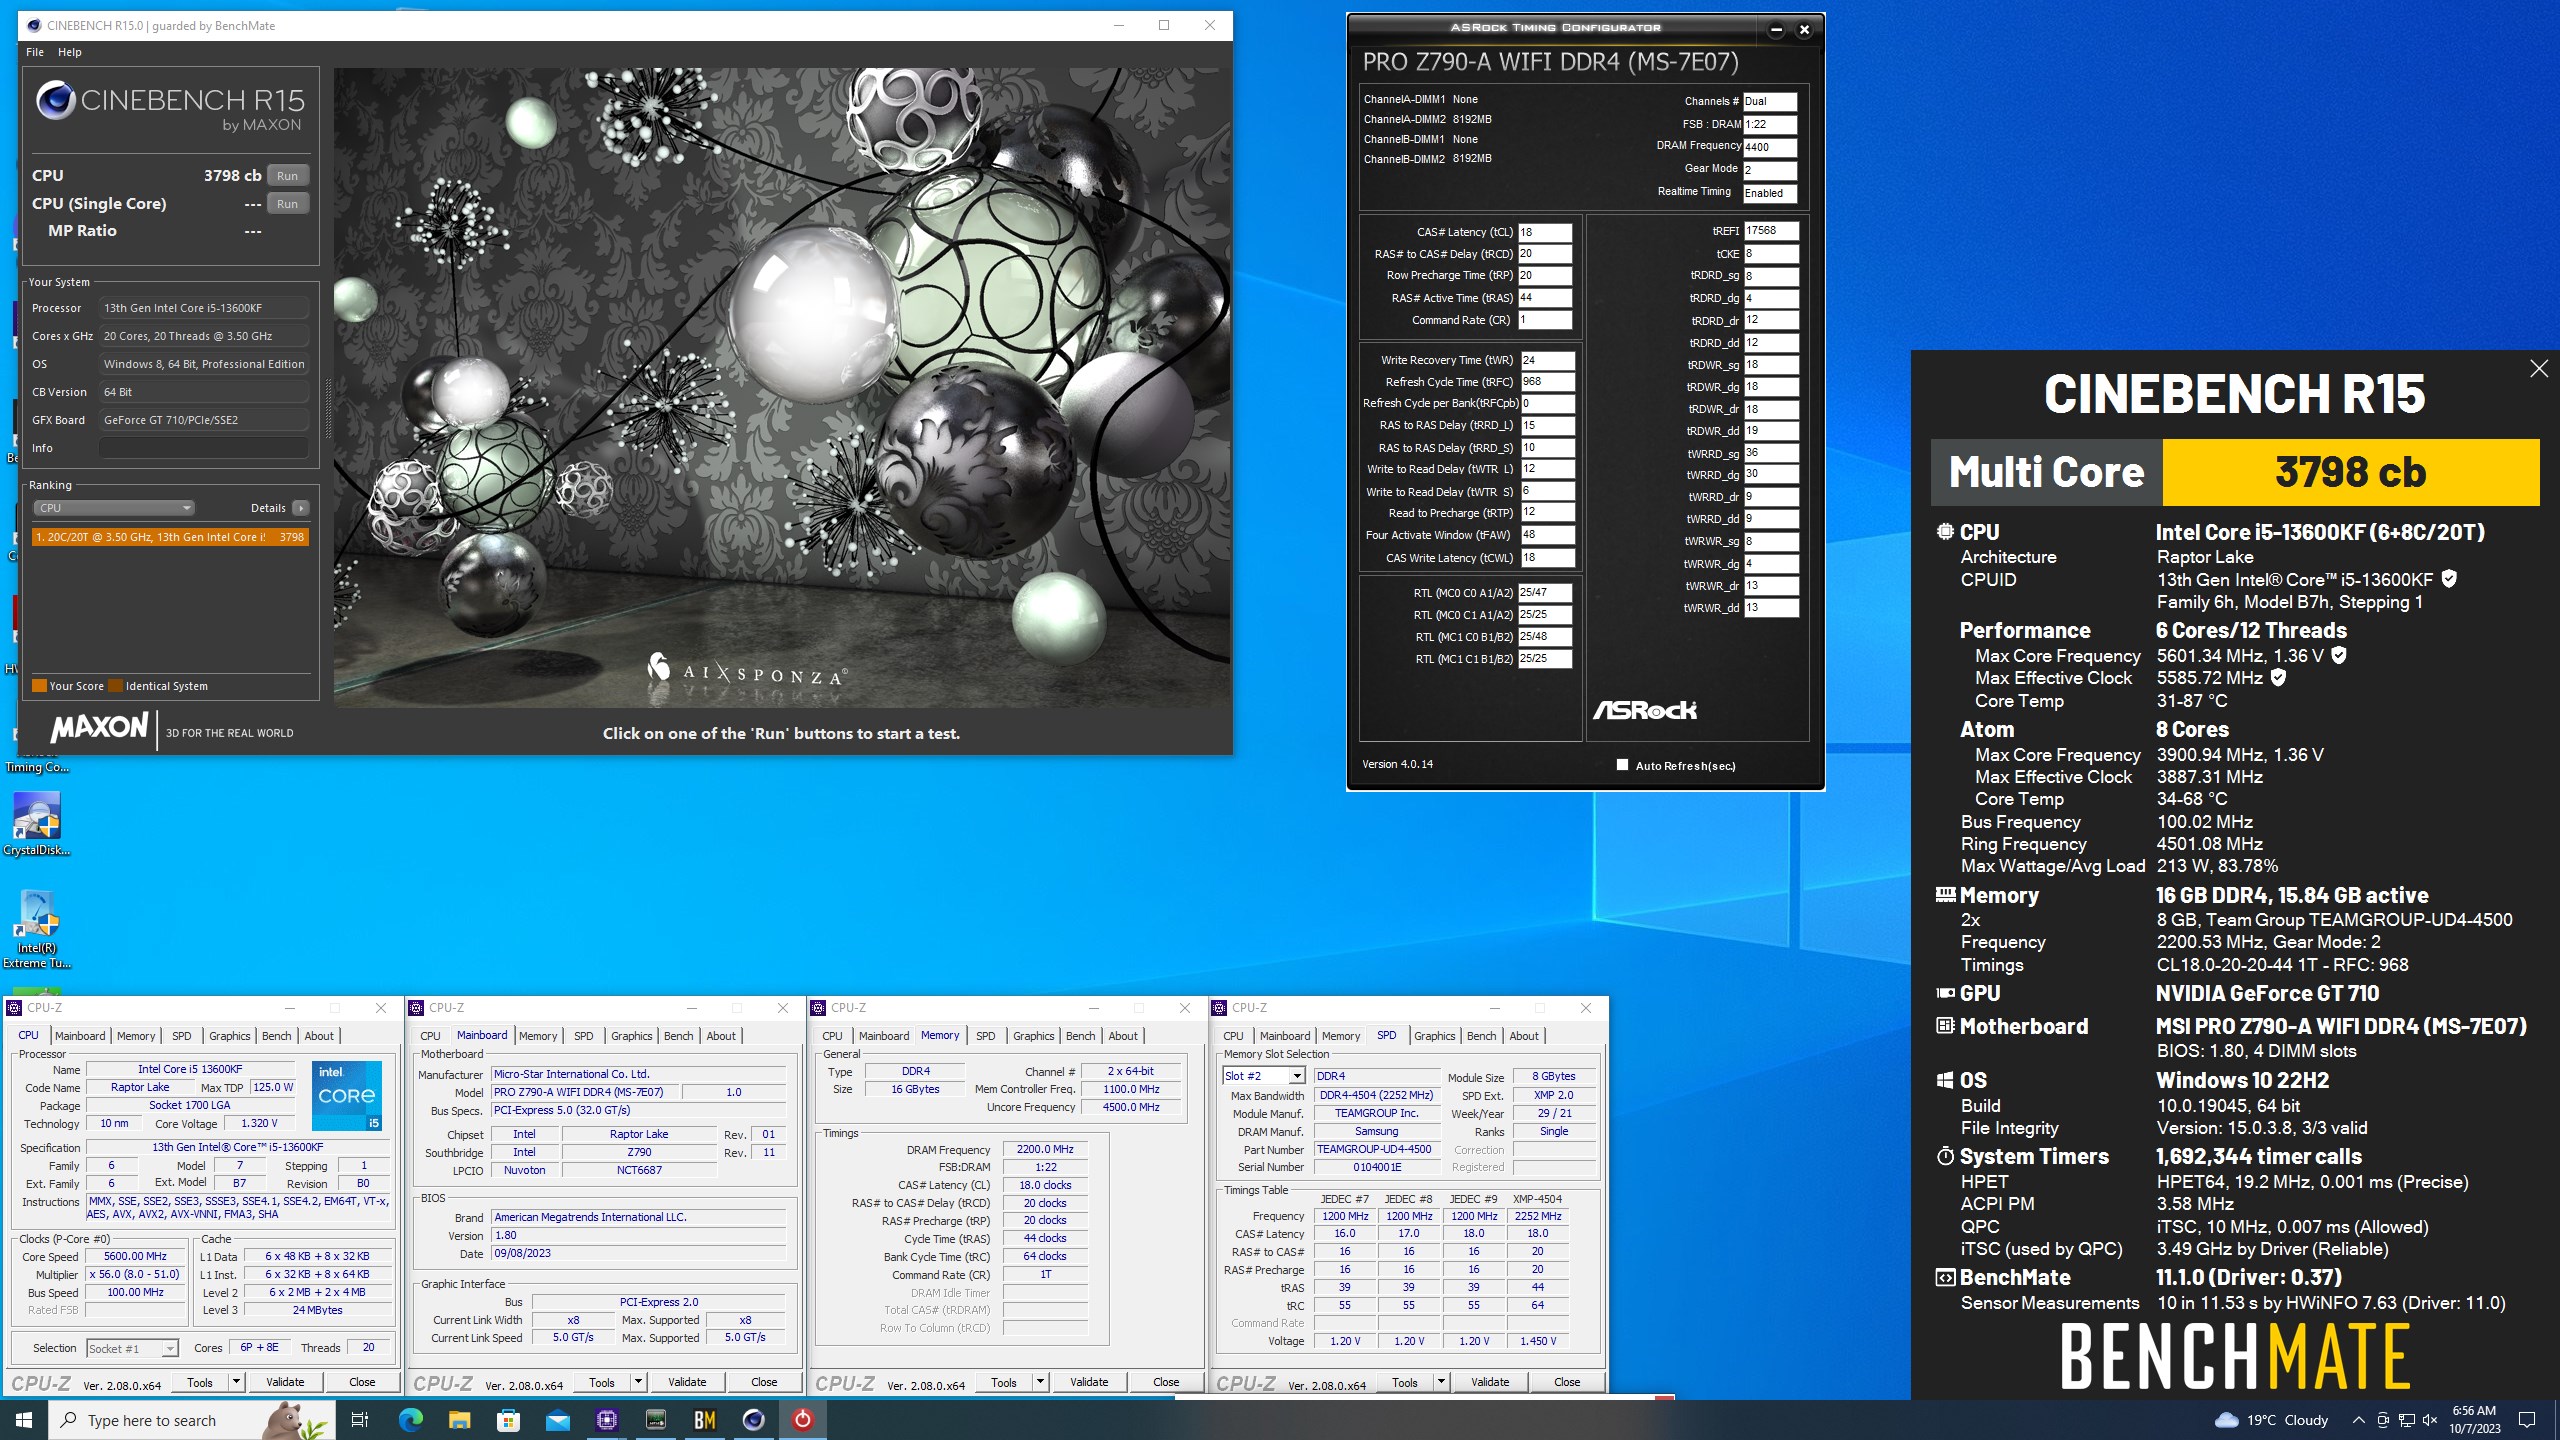The image size is (2560, 1440).
Task: Click the memory timing tool taskbar icon
Action: (x=655, y=1420)
